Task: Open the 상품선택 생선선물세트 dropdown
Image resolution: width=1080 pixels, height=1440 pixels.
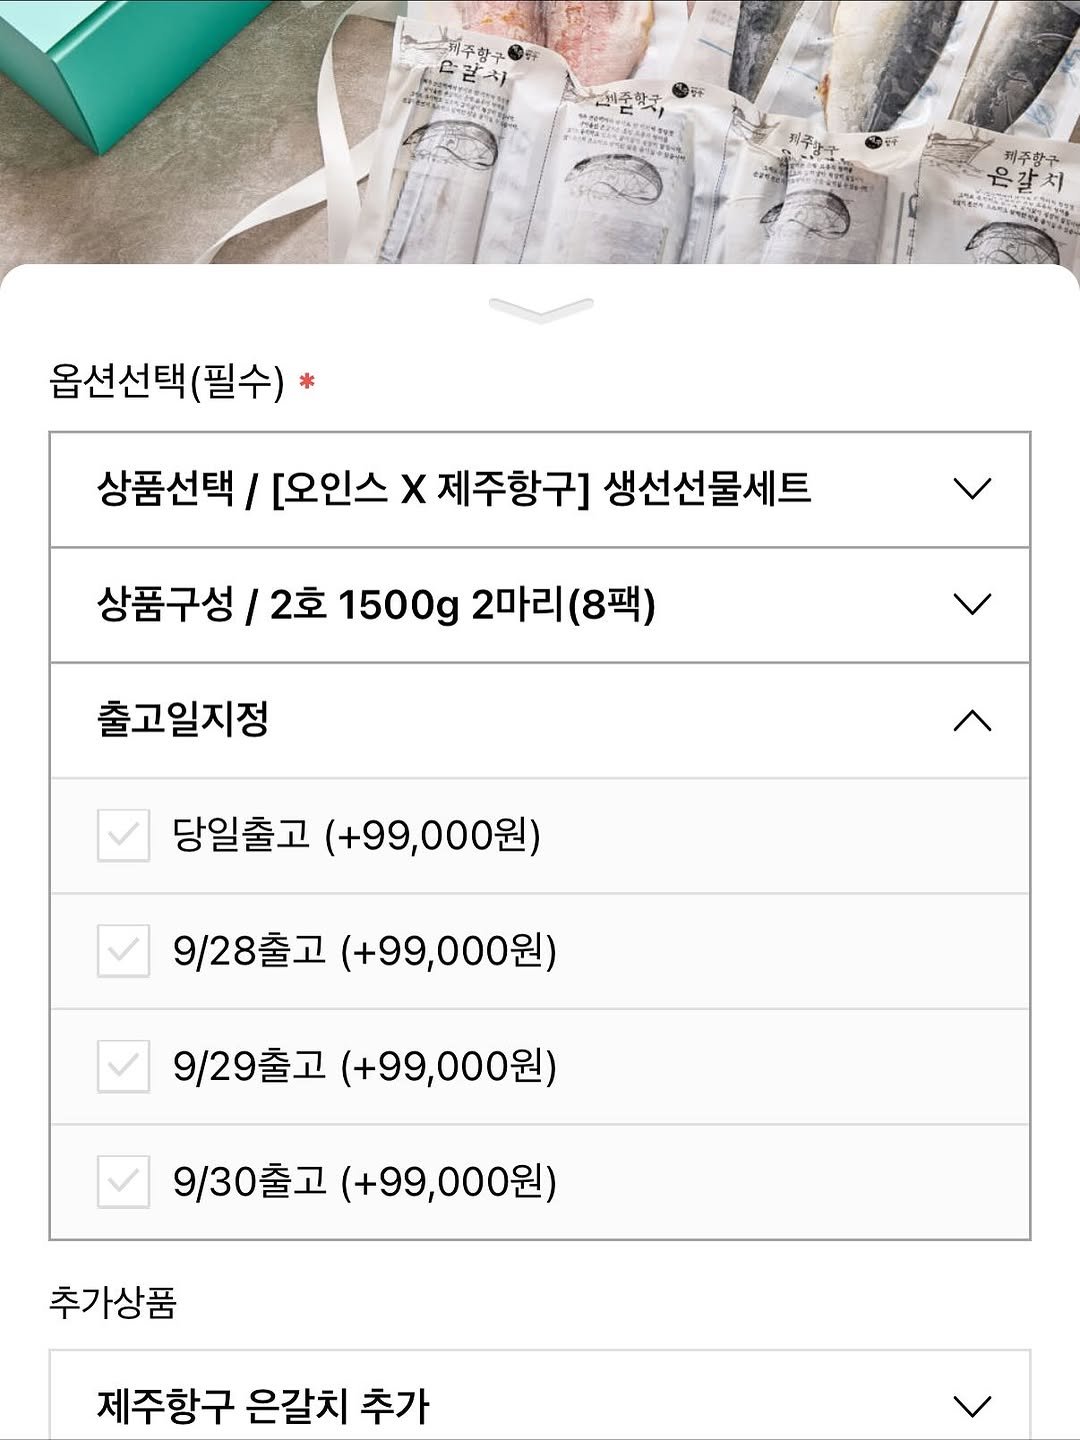Action: point(453,489)
